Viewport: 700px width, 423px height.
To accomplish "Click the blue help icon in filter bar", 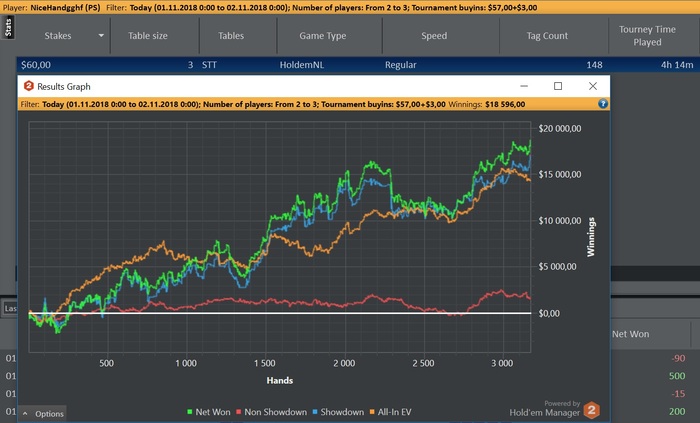I will point(603,103).
